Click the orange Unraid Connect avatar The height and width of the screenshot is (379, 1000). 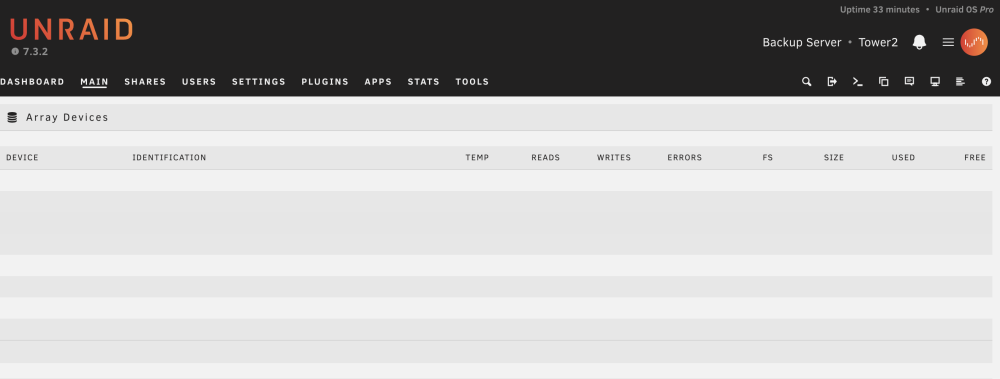coord(974,42)
